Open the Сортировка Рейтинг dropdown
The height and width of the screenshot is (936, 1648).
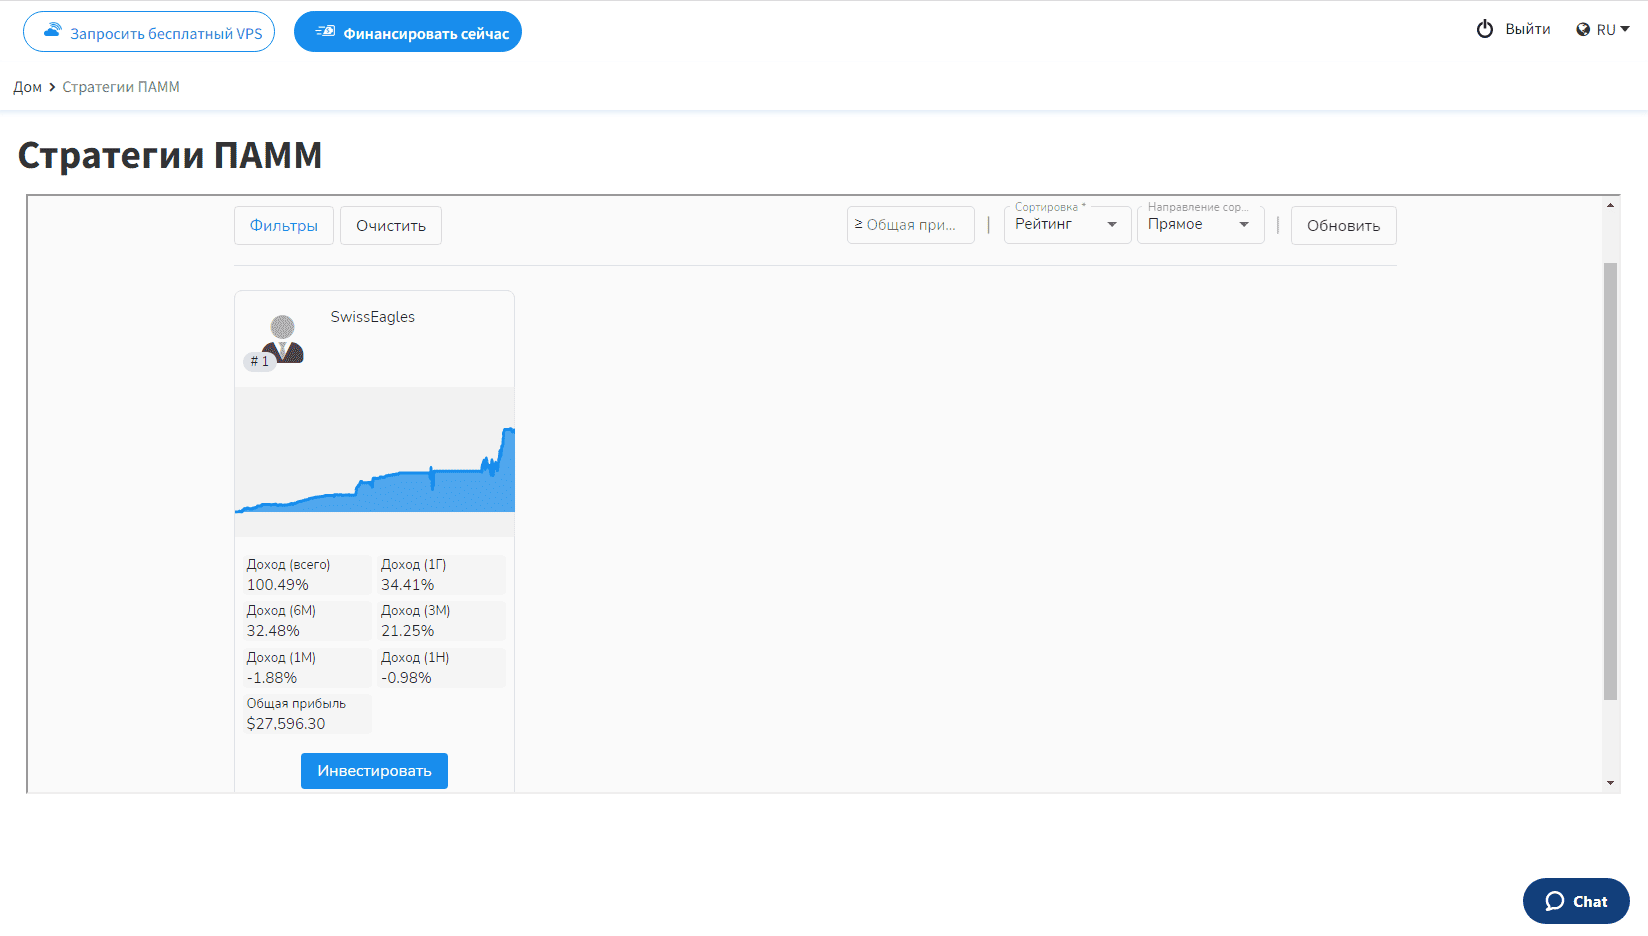pyautogui.click(x=1067, y=225)
